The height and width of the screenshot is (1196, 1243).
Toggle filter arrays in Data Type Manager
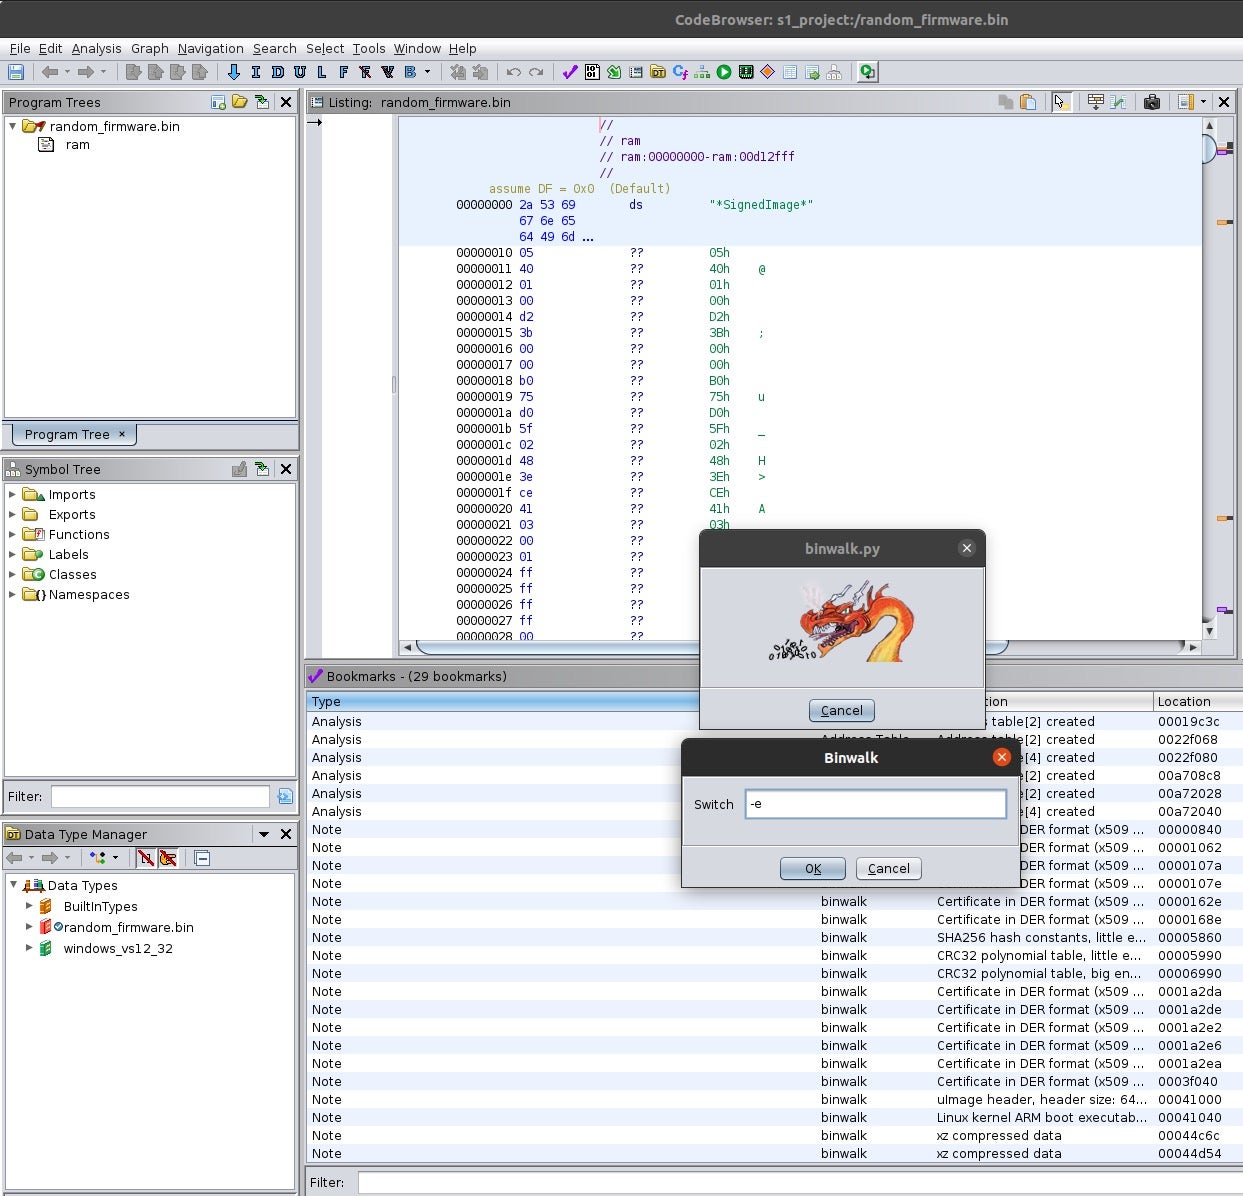coord(146,858)
